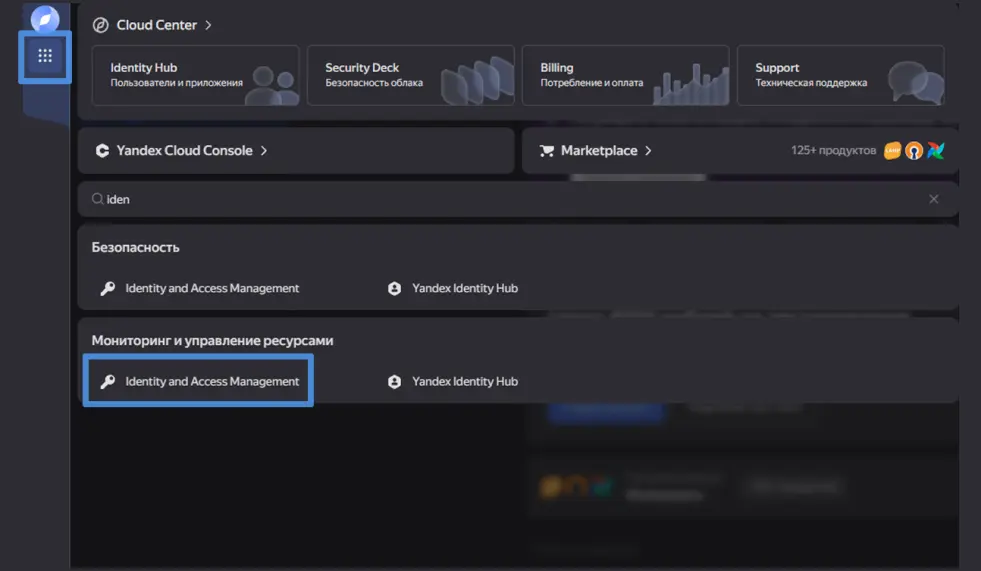This screenshot has height=571, width=981.
Task: Click the chevron beside Yandex Cloud Console
Action: tap(264, 151)
